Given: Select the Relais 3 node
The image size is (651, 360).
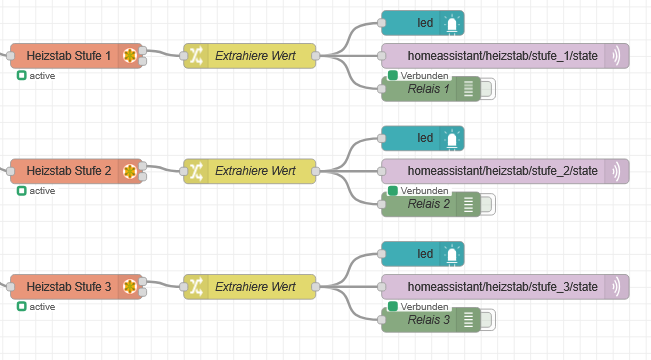Looking at the screenshot, I should click(x=431, y=320).
